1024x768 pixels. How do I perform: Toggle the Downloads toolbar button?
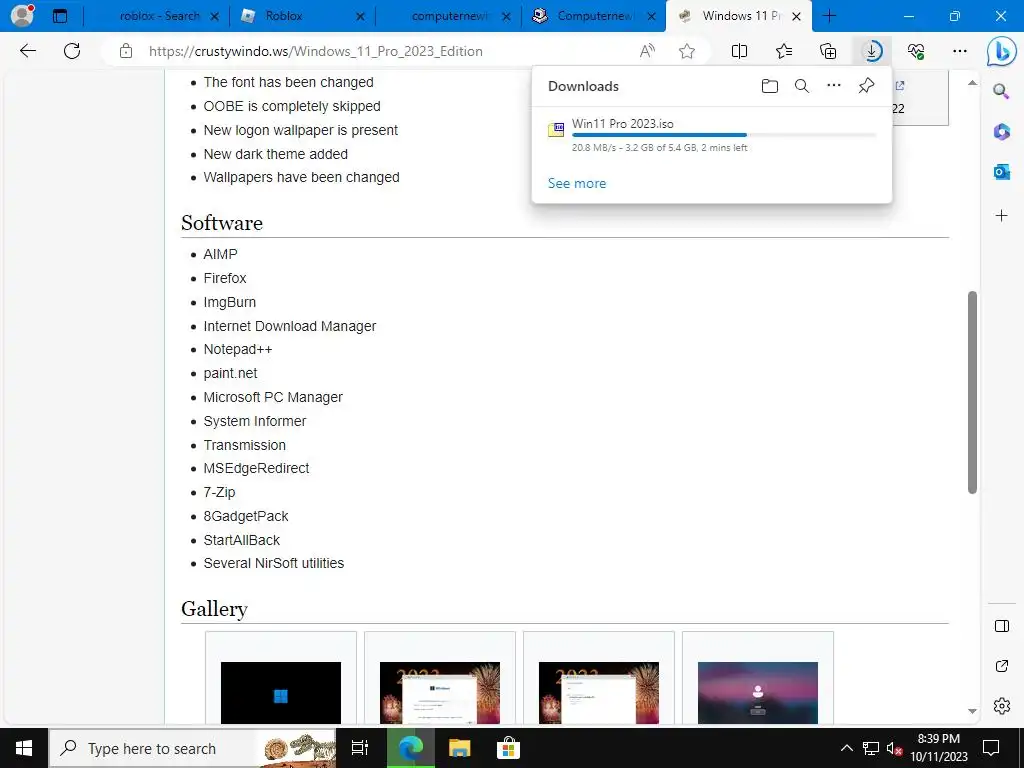[x=872, y=51]
